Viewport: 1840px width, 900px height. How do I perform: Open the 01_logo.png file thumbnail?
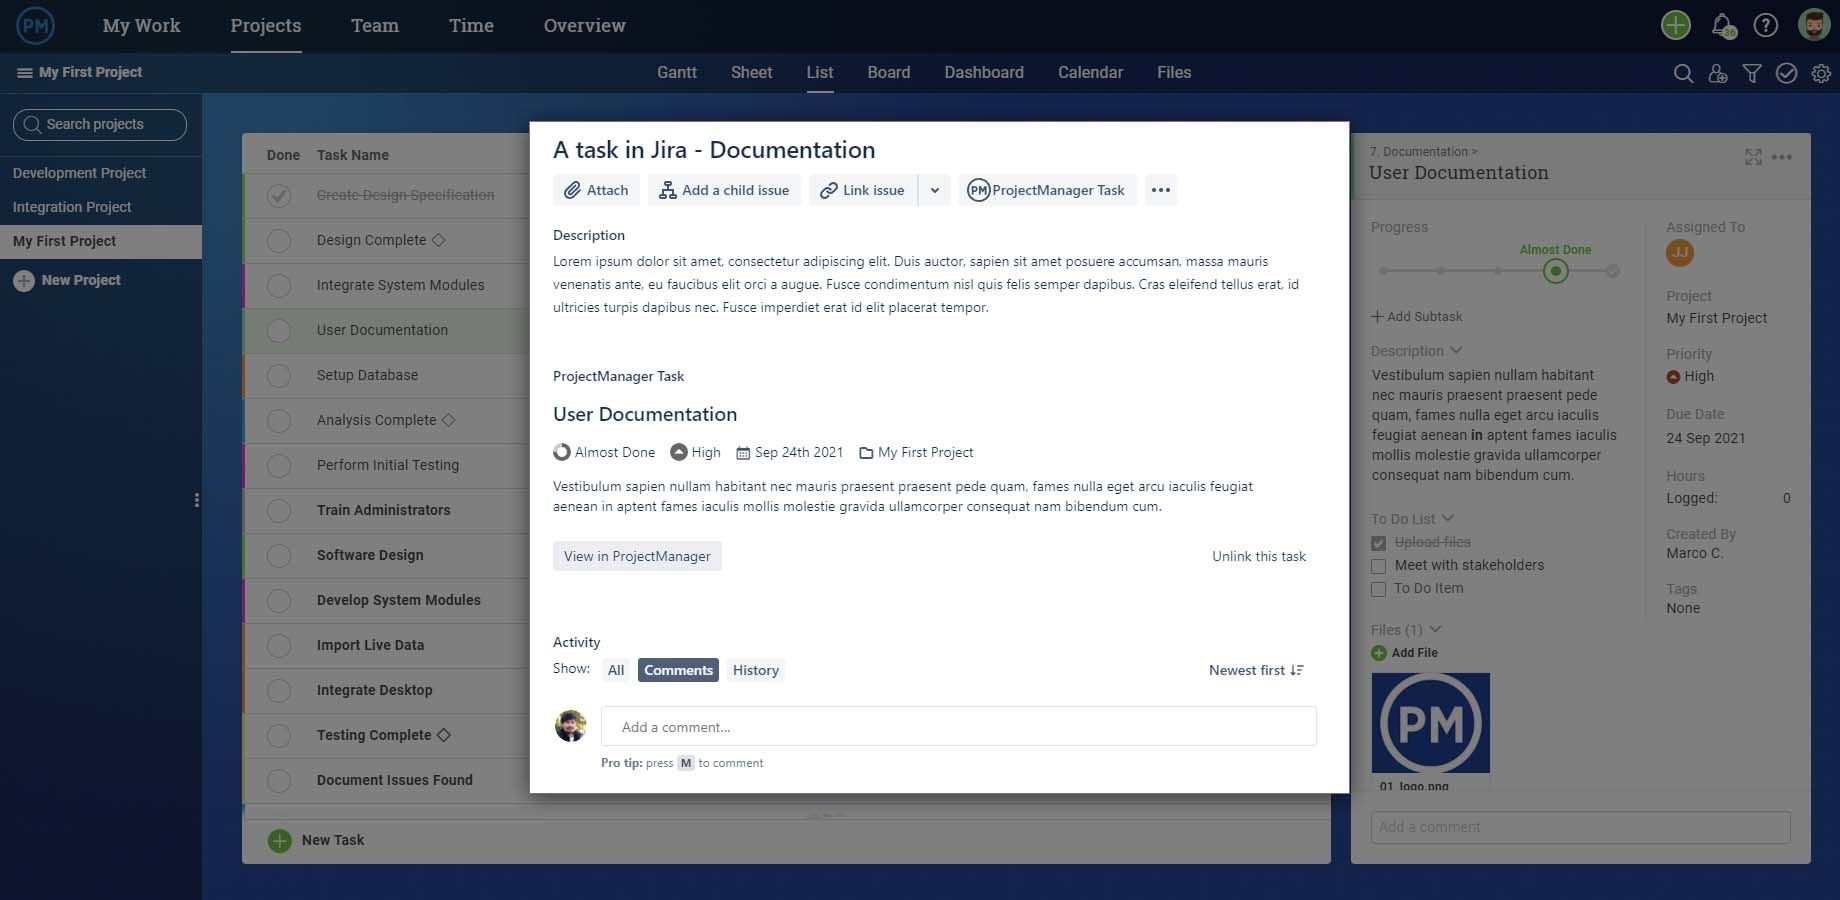(x=1430, y=723)
